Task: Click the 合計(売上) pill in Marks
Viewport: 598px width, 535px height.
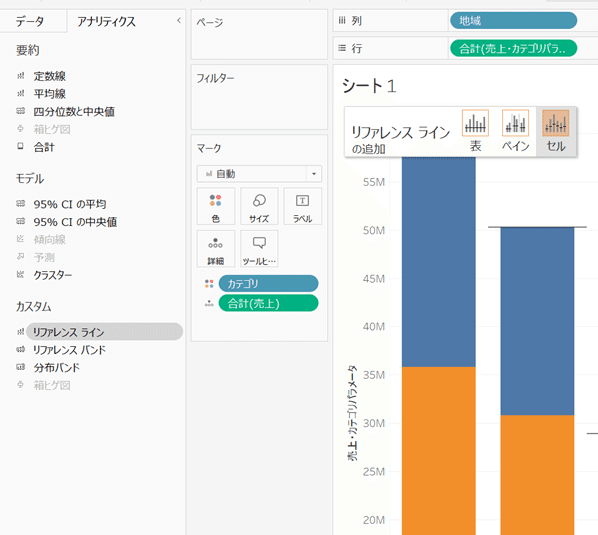Action: click(268, 304)
